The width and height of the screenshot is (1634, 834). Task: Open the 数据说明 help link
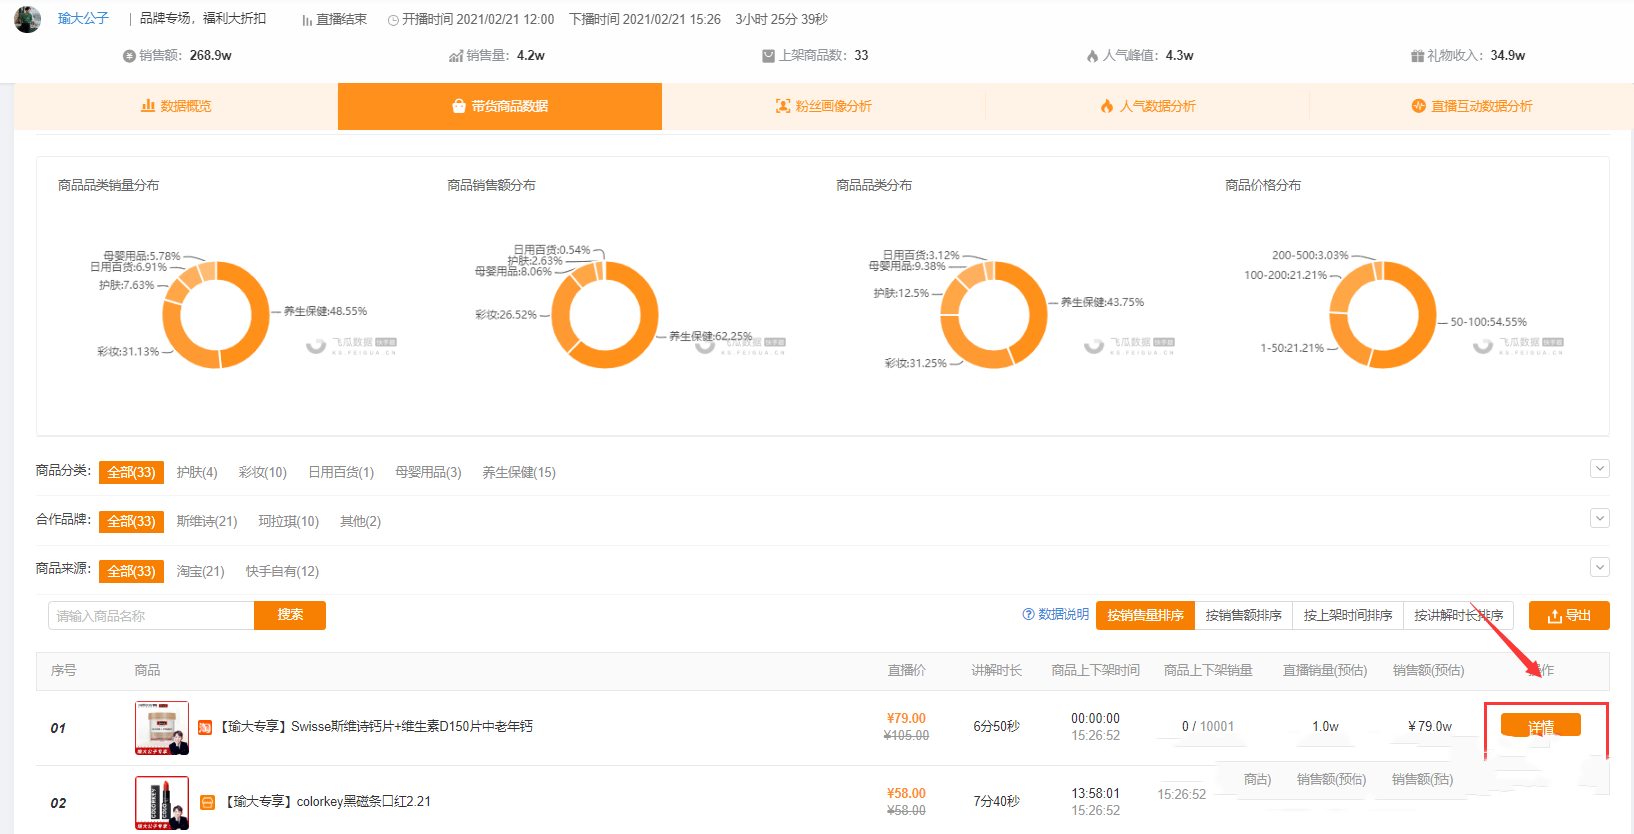pyautogui.click(x=1063, y=614)
